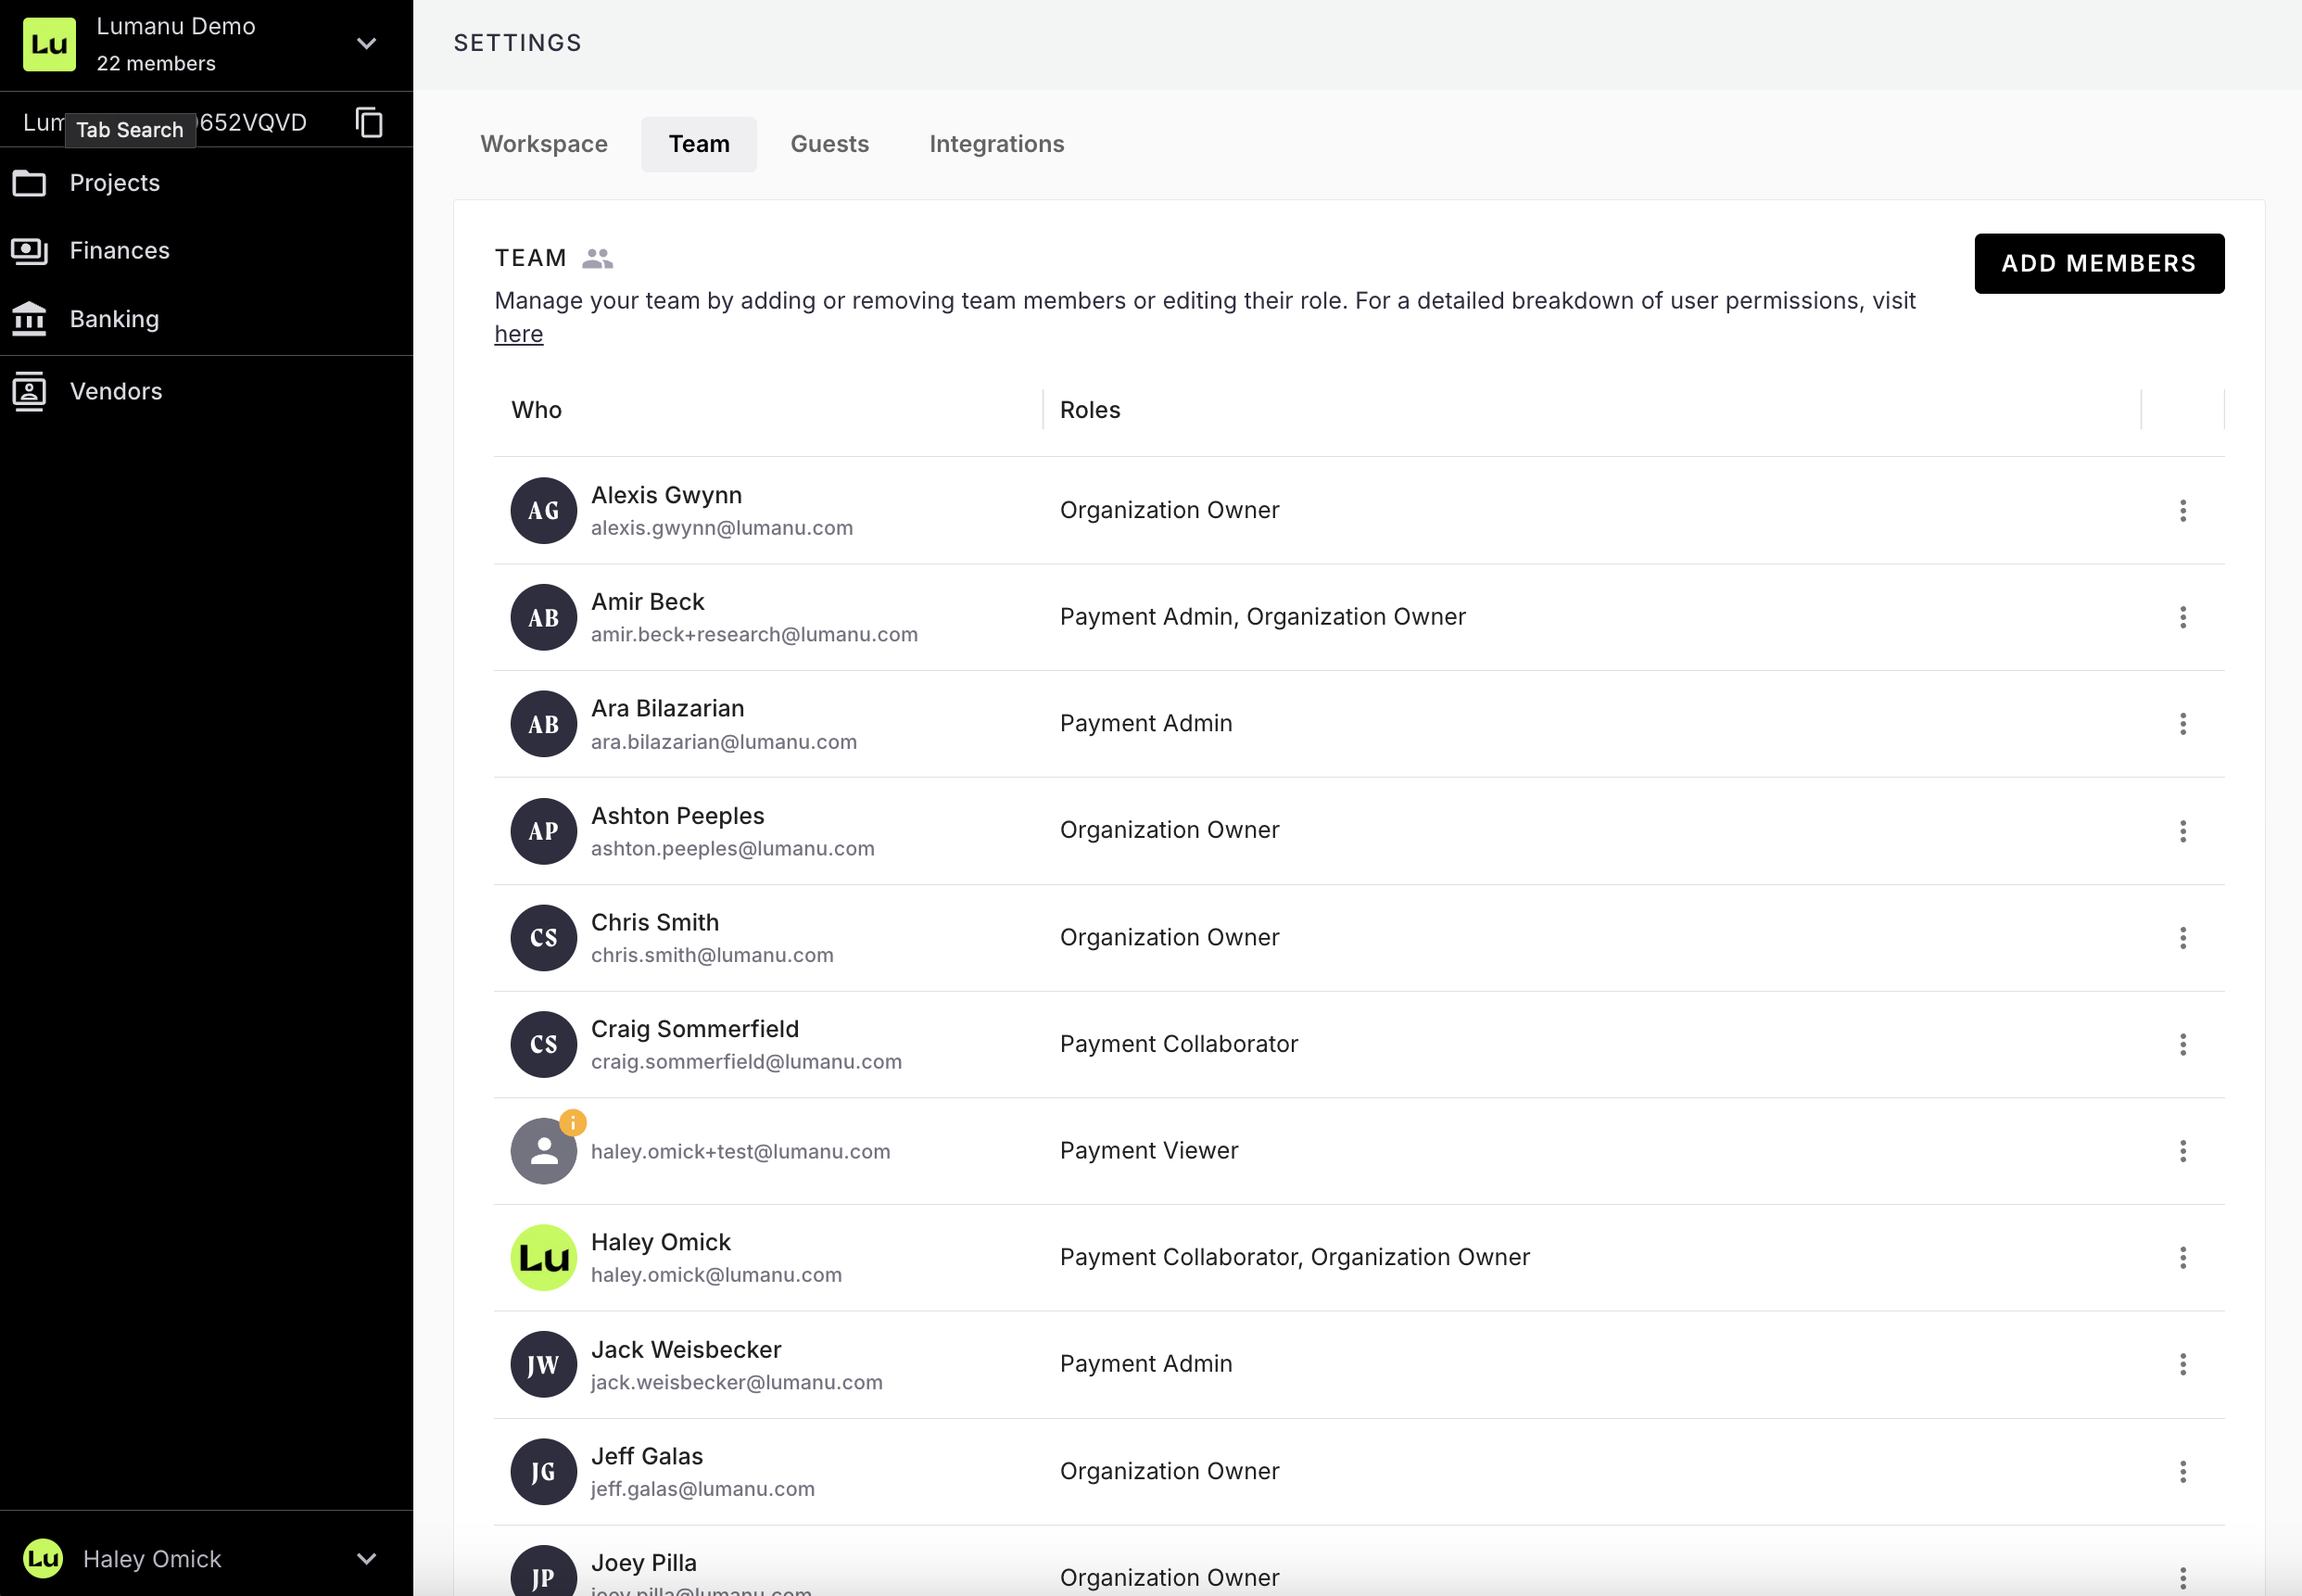
Task: Click the Who column header
Action: (x=536, y=410)
